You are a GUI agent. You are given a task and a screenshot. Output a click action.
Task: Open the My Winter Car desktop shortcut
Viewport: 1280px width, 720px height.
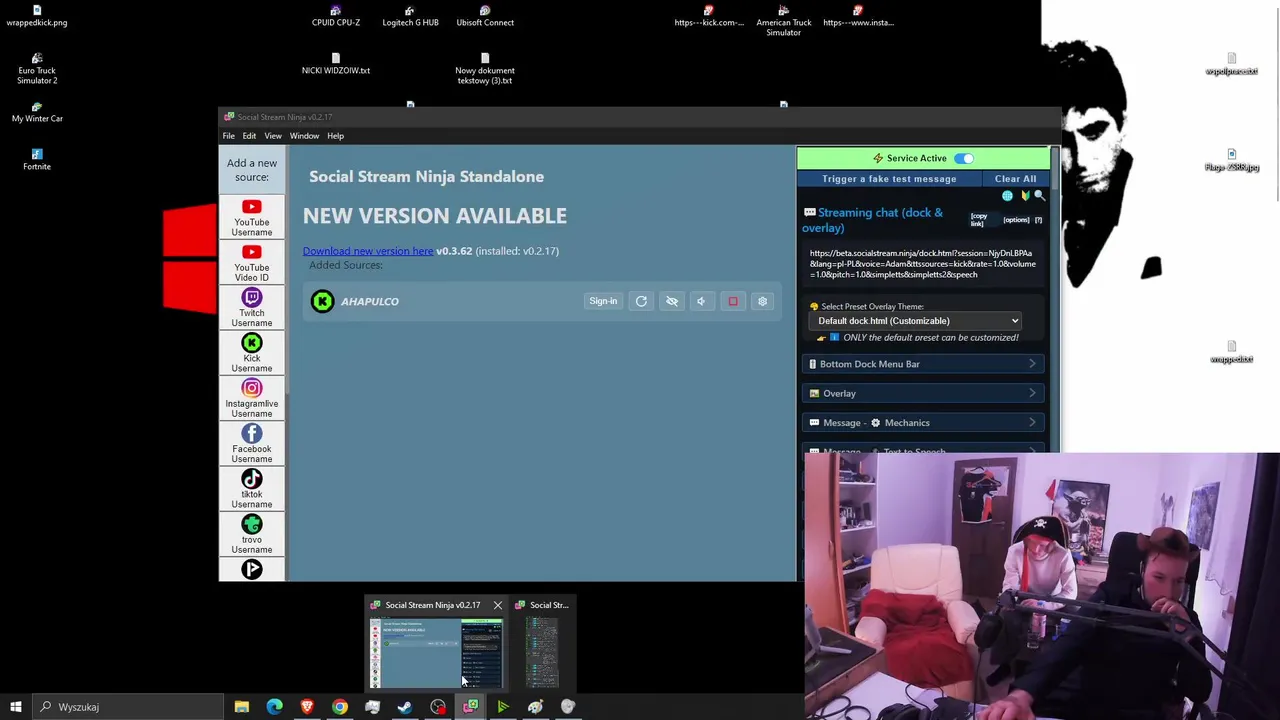[x=37, y=112]
